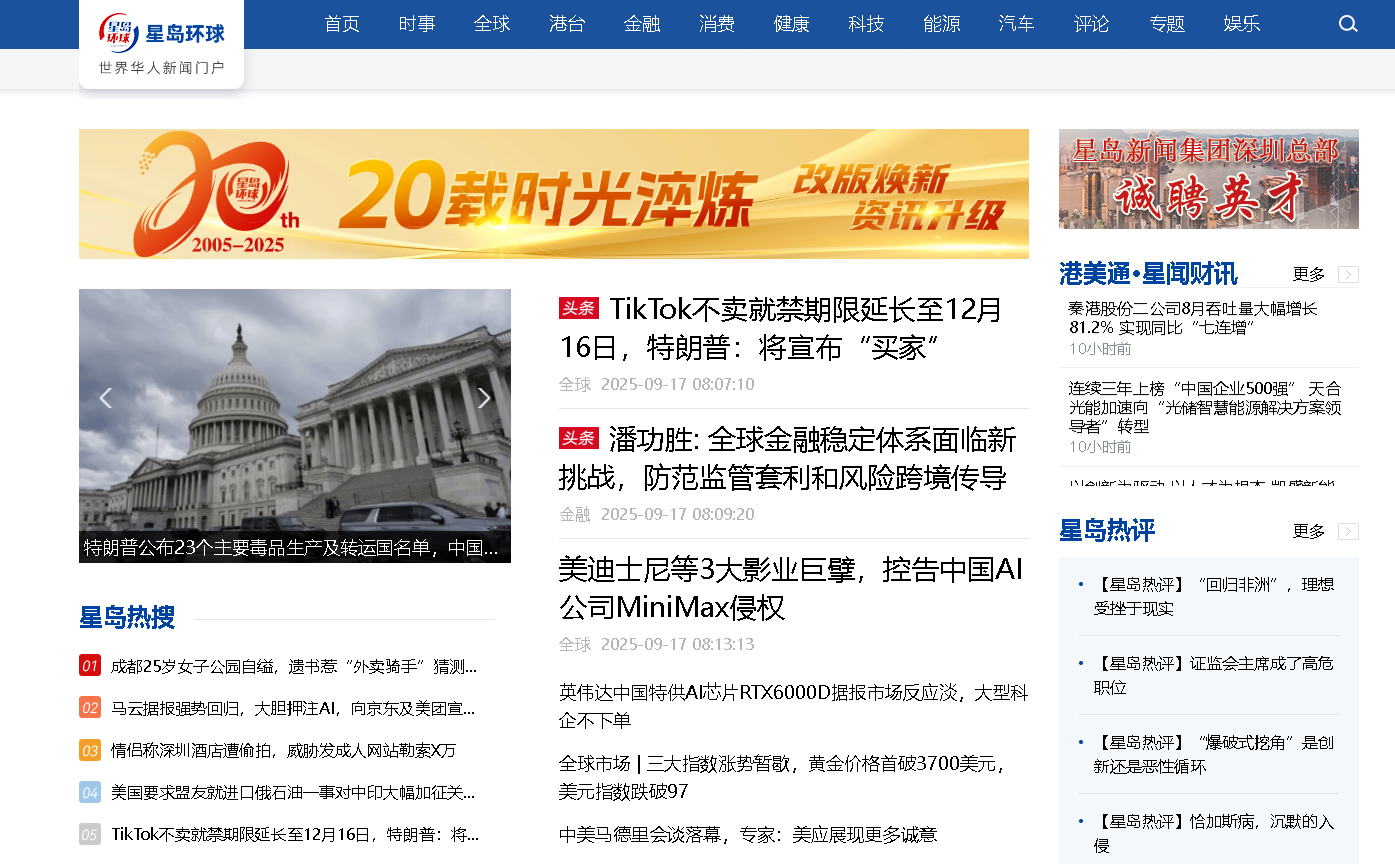Click the red 头条 badge on TikTok headline
The width and height of the screenshot is (1395, 864).
click(x=578, y=309)
